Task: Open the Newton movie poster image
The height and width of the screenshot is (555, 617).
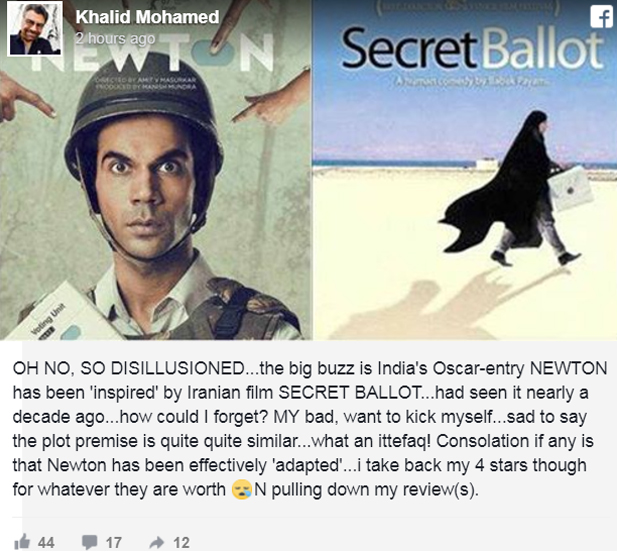Action: click(156, 170)
